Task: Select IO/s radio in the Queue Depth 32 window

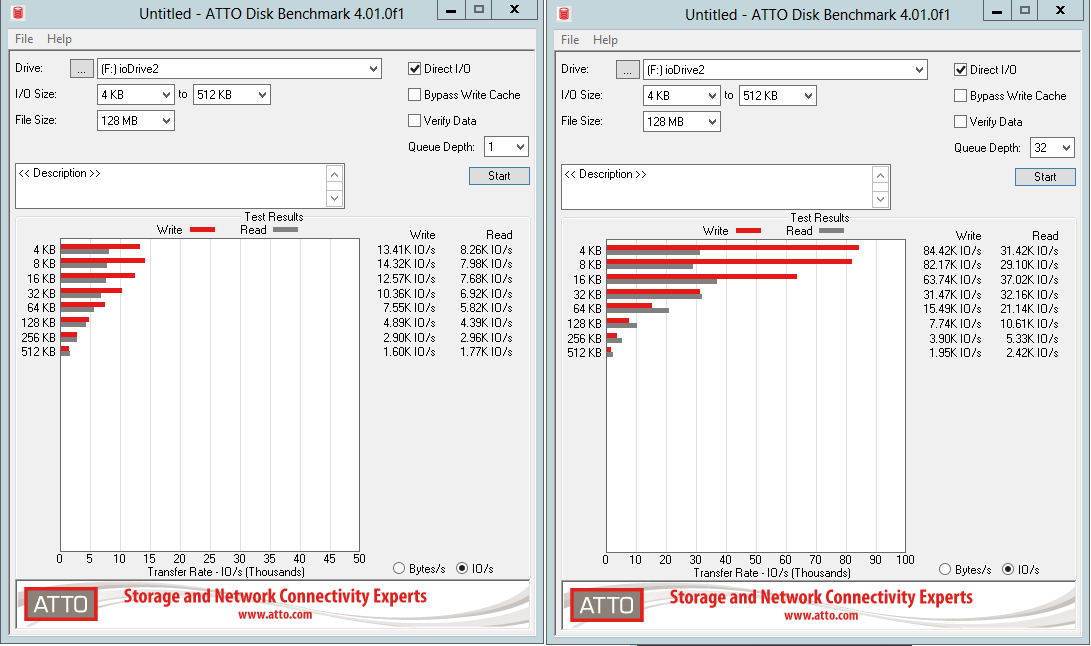Action: point(1008,569)
